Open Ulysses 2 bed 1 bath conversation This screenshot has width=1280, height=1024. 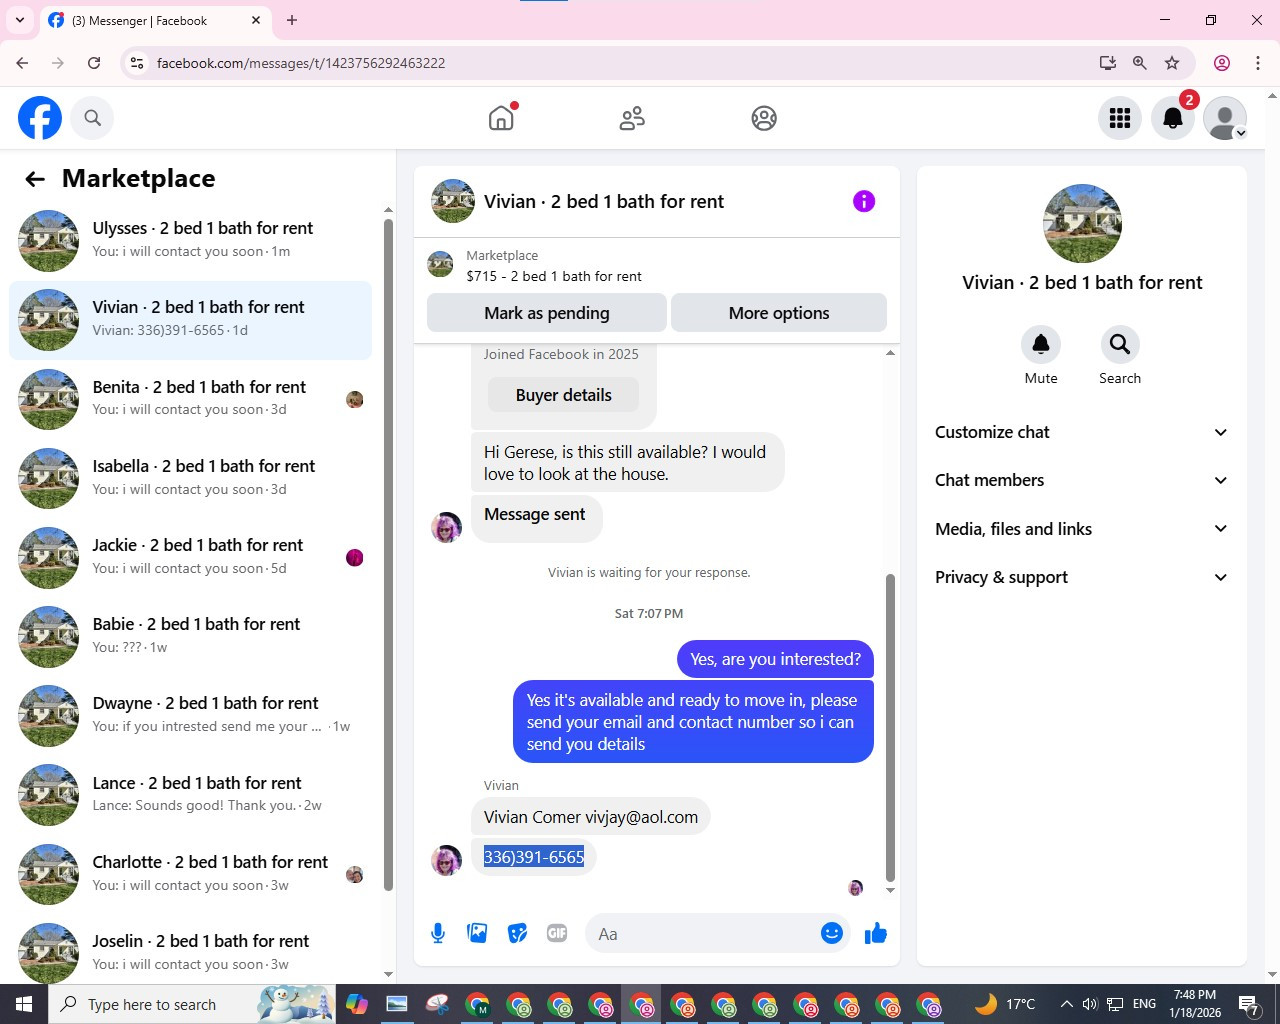pyautogui.click(x=190, y=240)
